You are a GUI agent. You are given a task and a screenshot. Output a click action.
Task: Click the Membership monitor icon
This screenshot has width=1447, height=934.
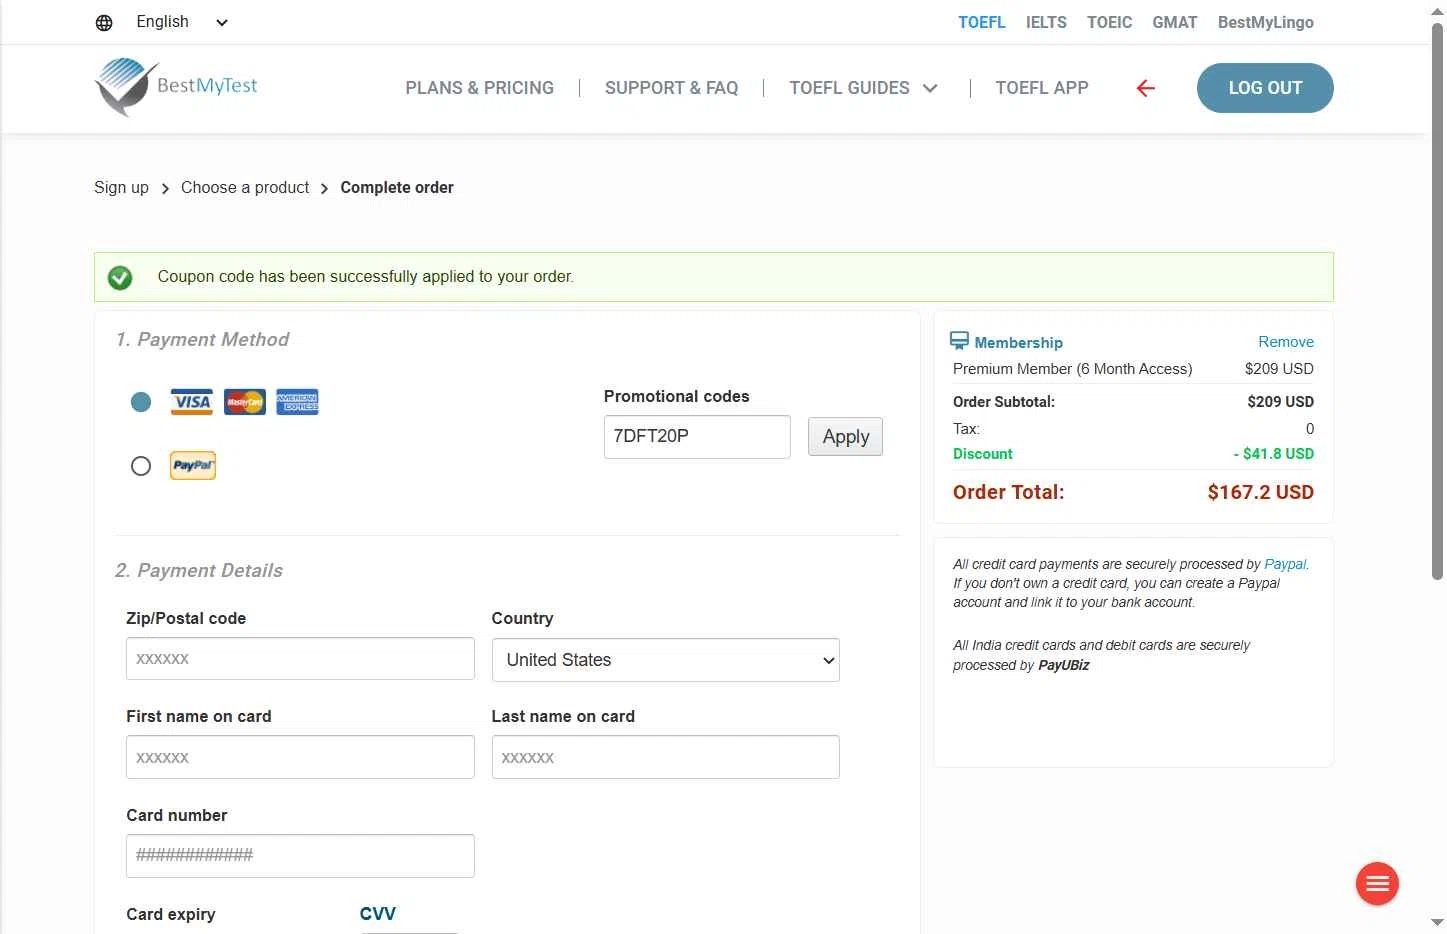coord(959,341)
